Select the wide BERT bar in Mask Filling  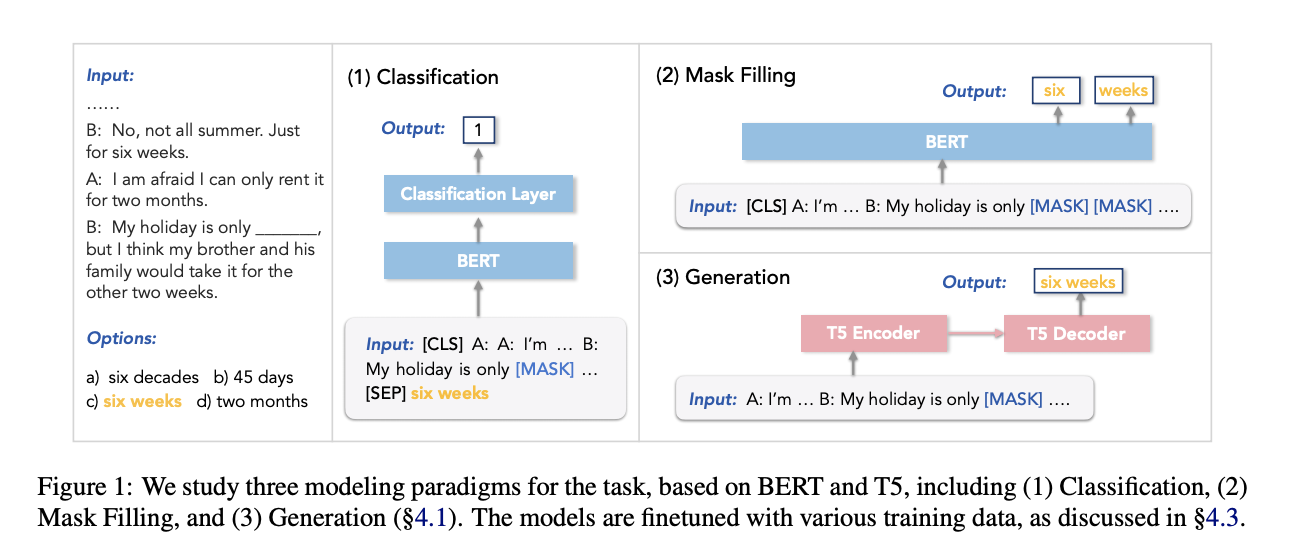pos(946,142)
